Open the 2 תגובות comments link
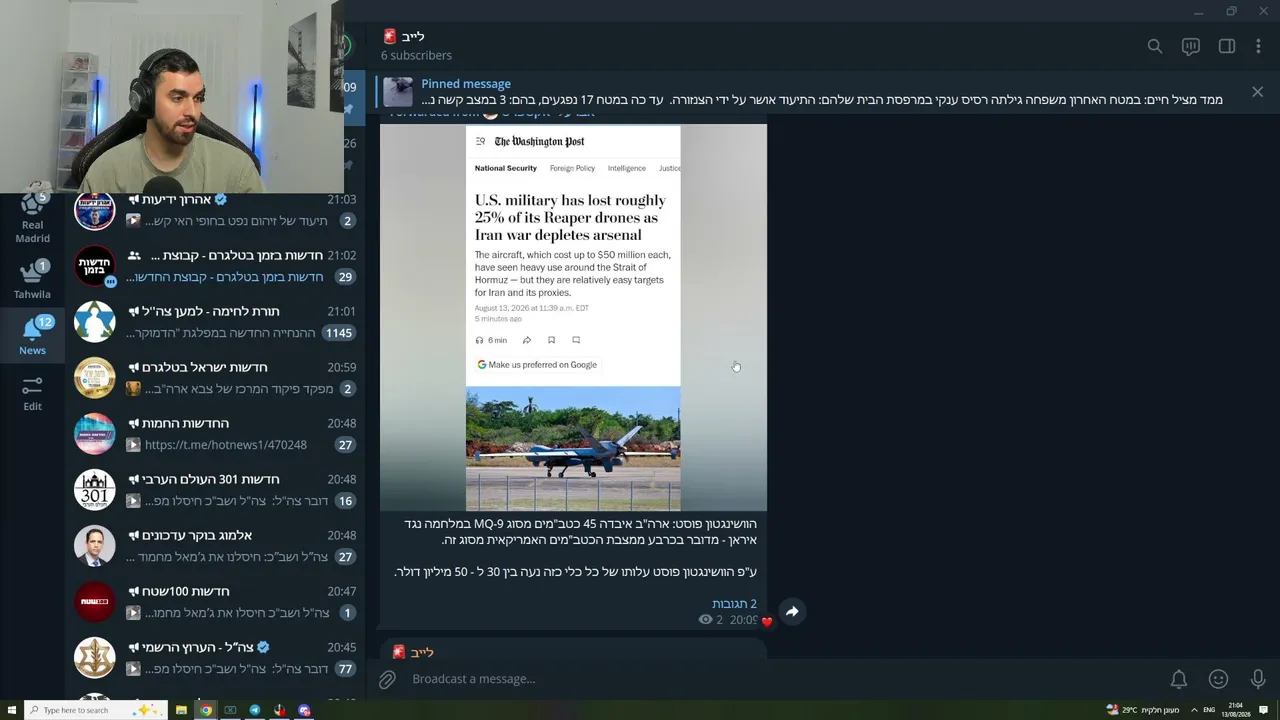The height and width of the screenshot is (720, 1280). 734,604
